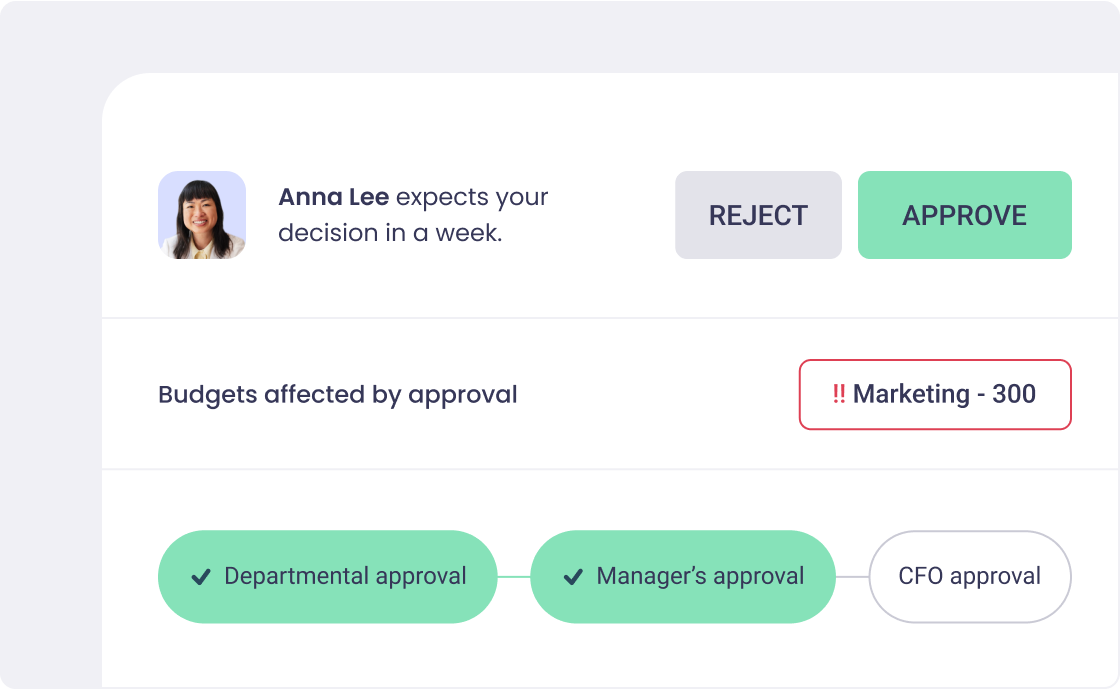The height and width of the screenshot is (689, 1120).
Task: Open the Marketing - 300 budget badge
Action: point(935,394)
